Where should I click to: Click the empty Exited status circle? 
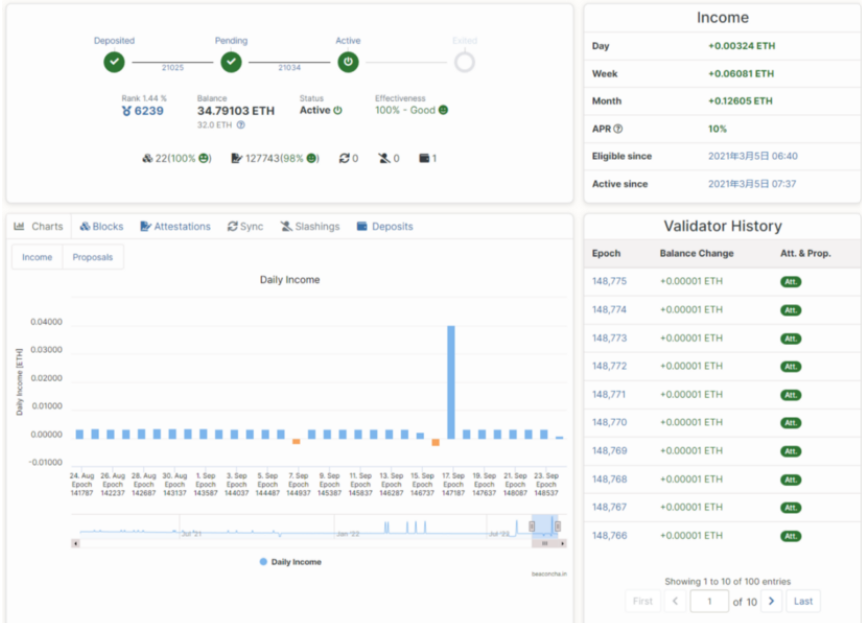tap(465, 62)
